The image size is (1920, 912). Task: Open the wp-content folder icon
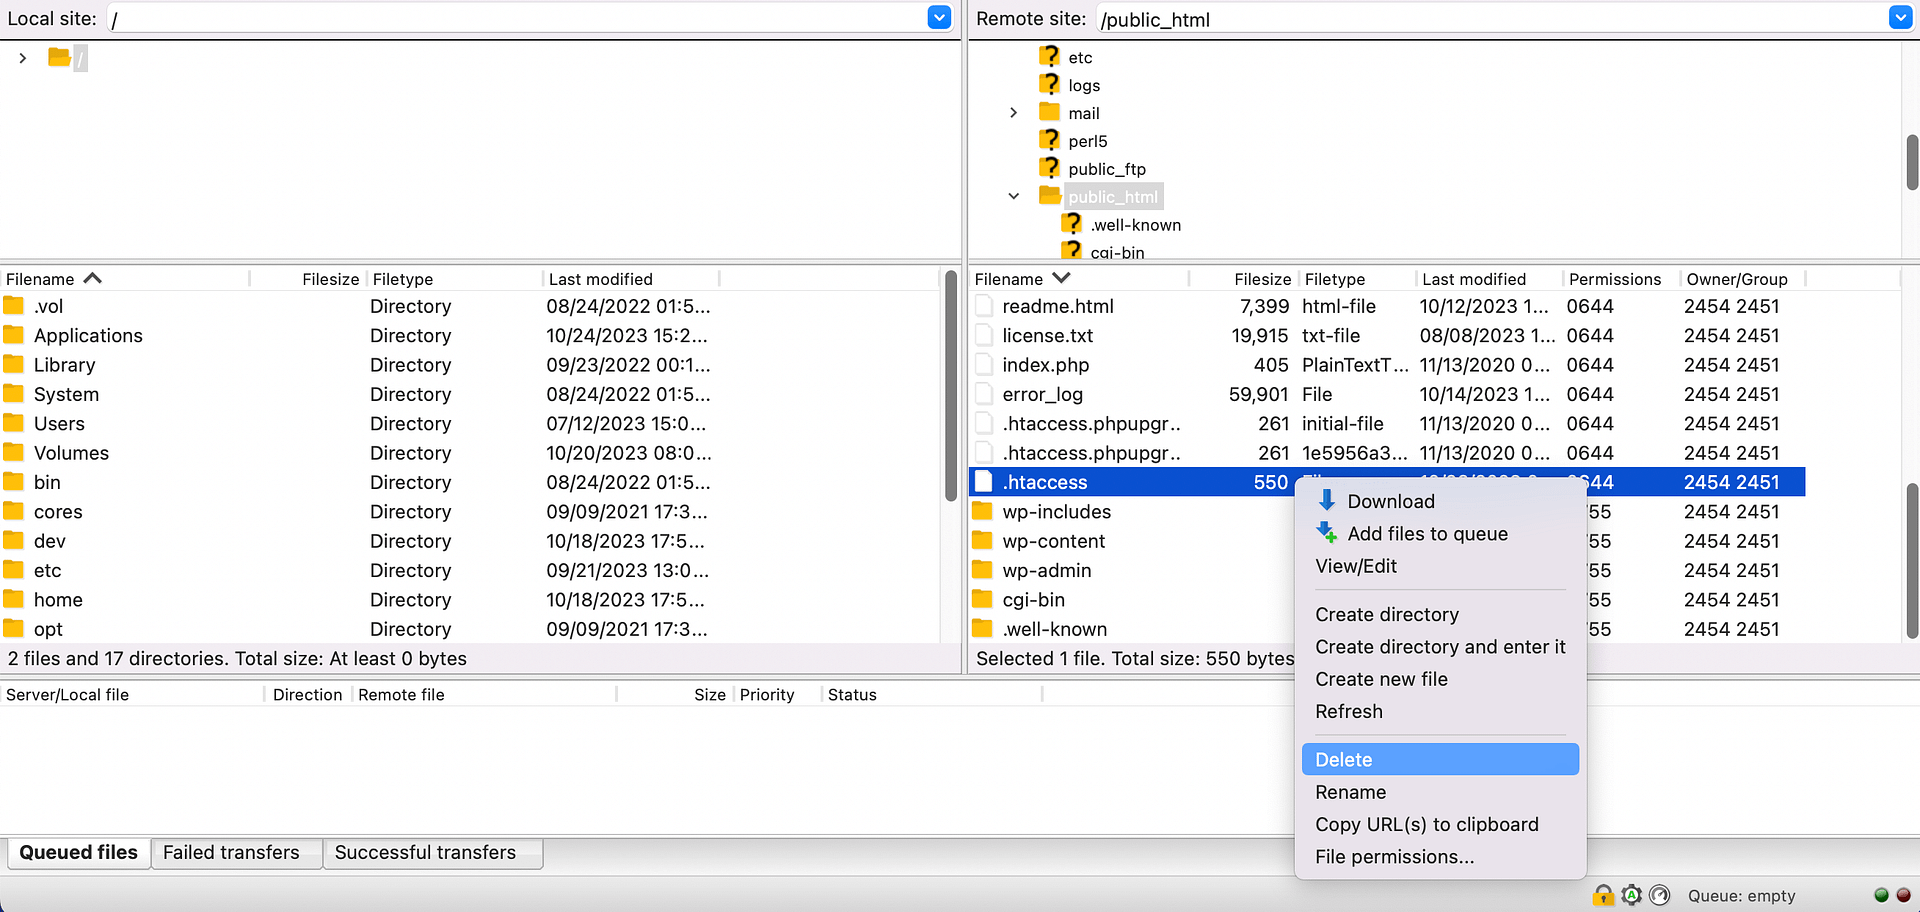984,541
